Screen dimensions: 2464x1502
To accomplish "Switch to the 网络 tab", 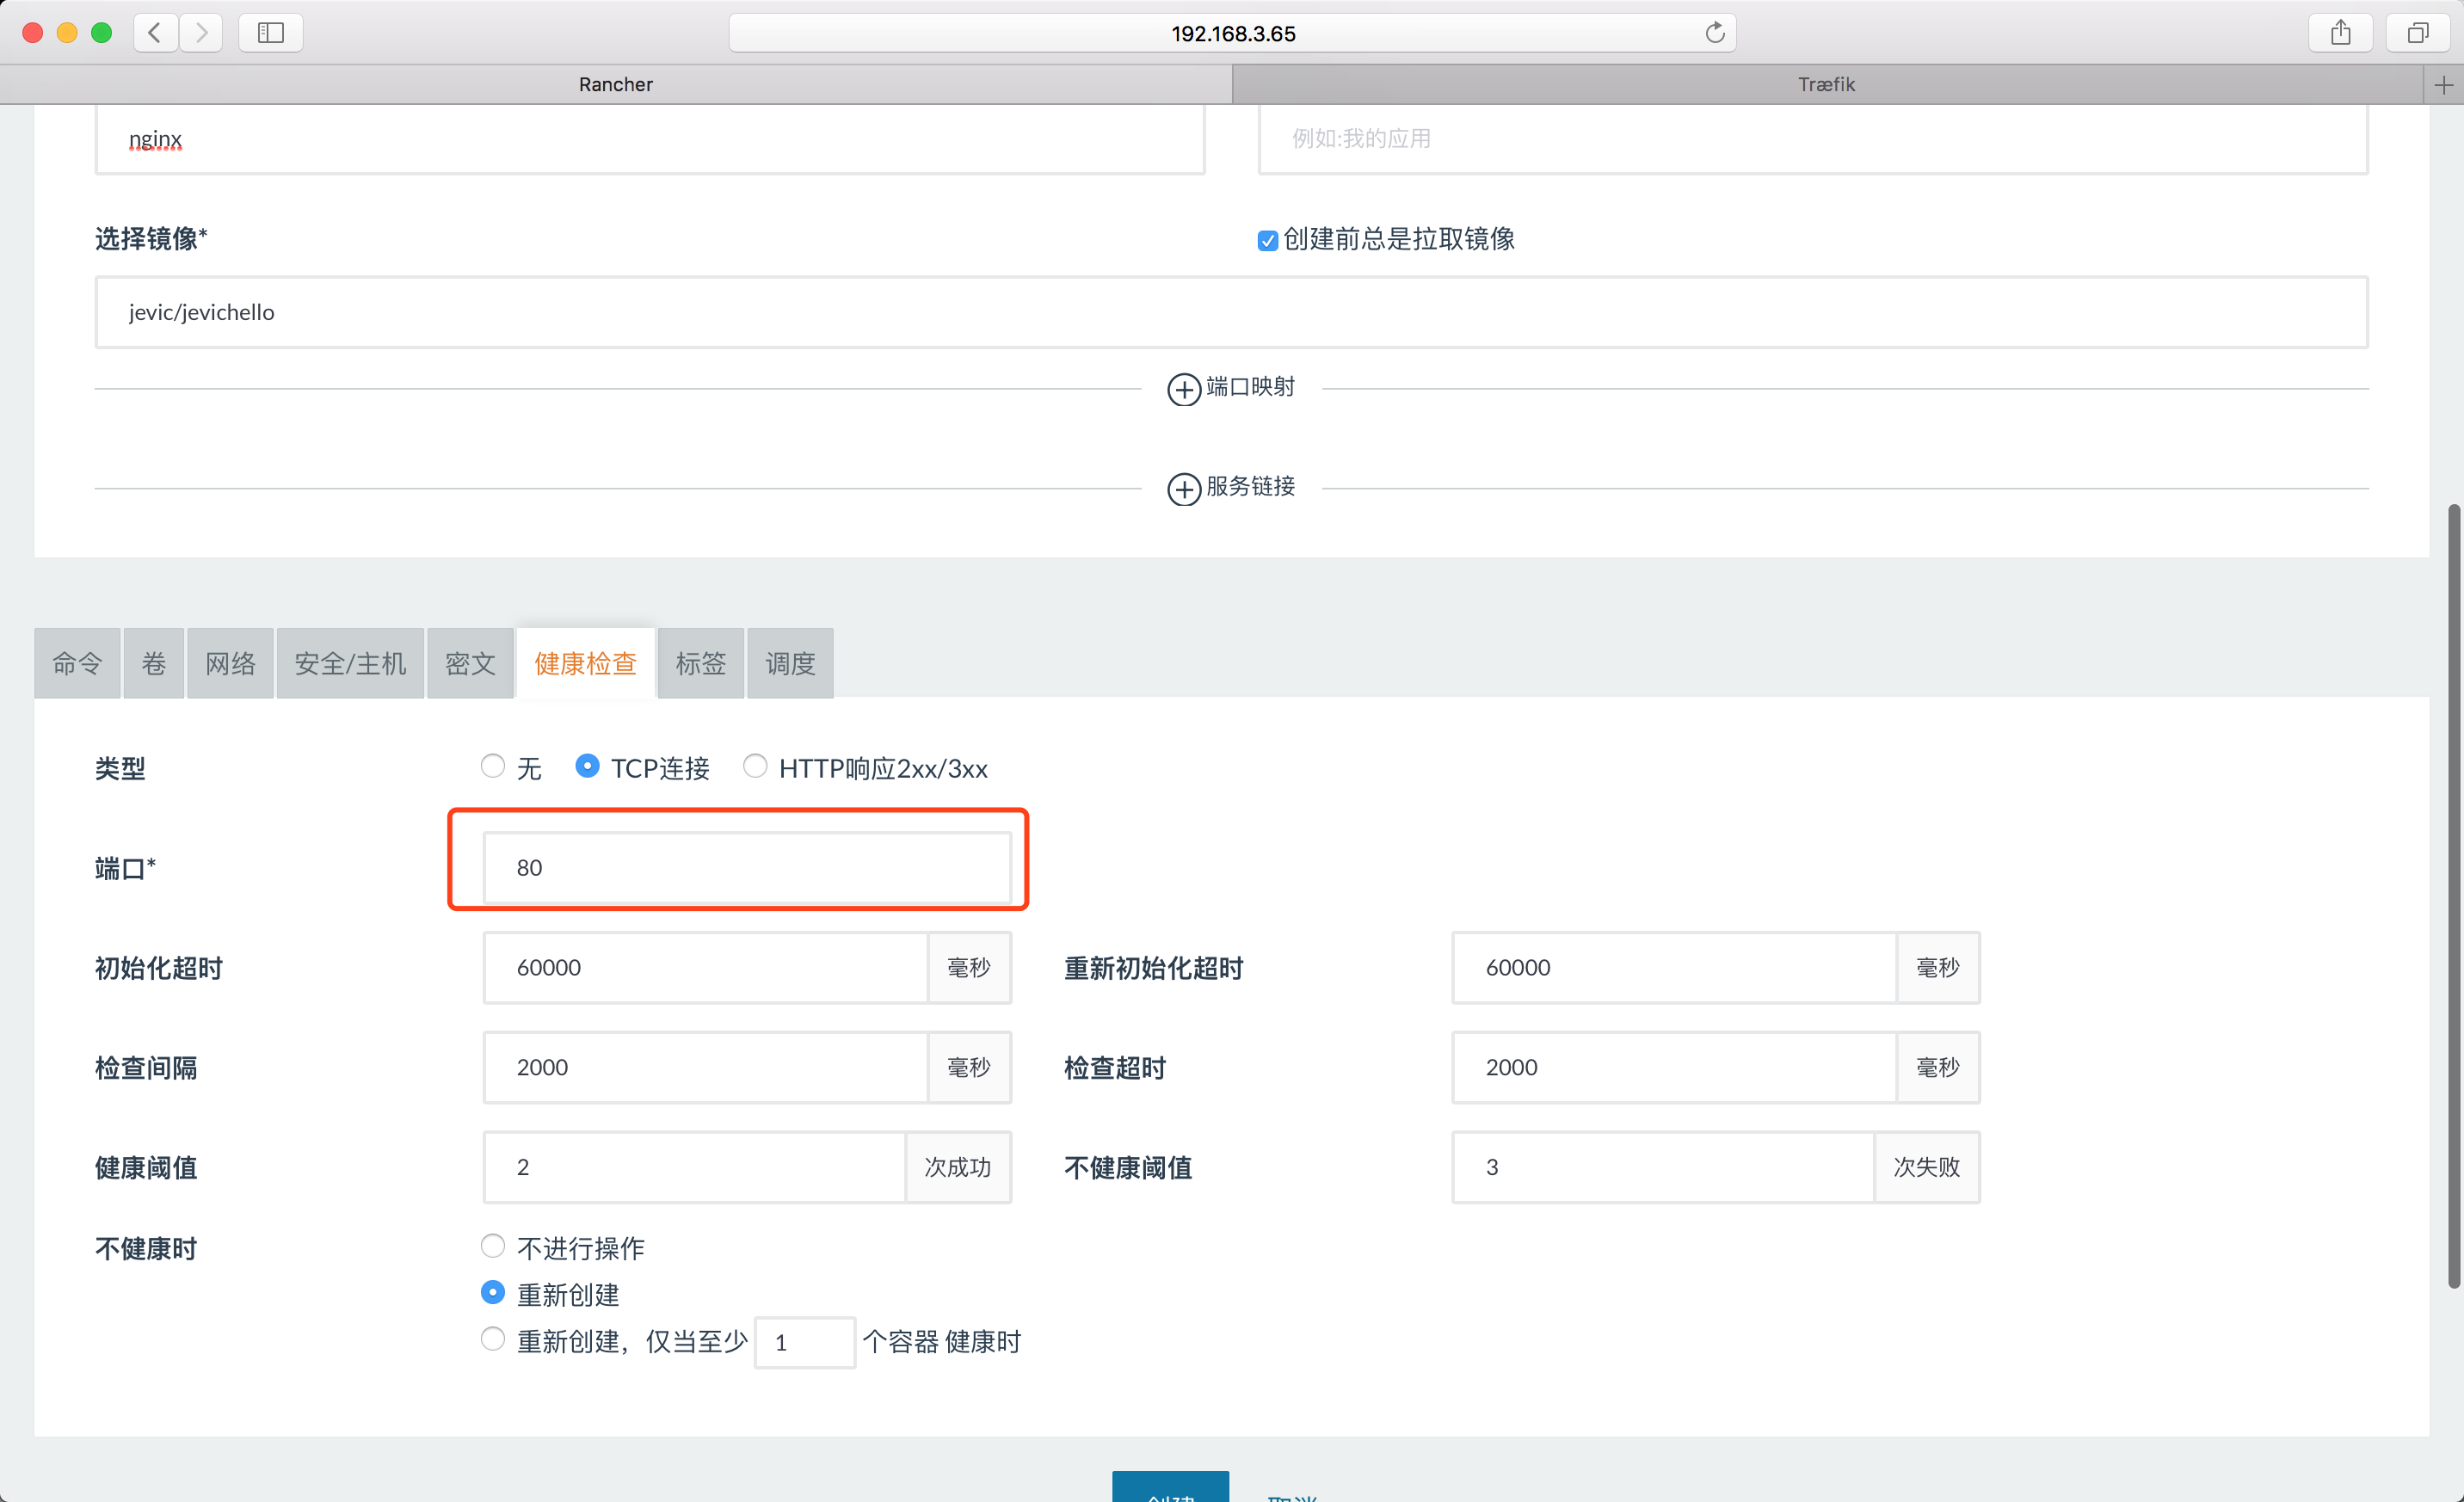I will (230, 663).
